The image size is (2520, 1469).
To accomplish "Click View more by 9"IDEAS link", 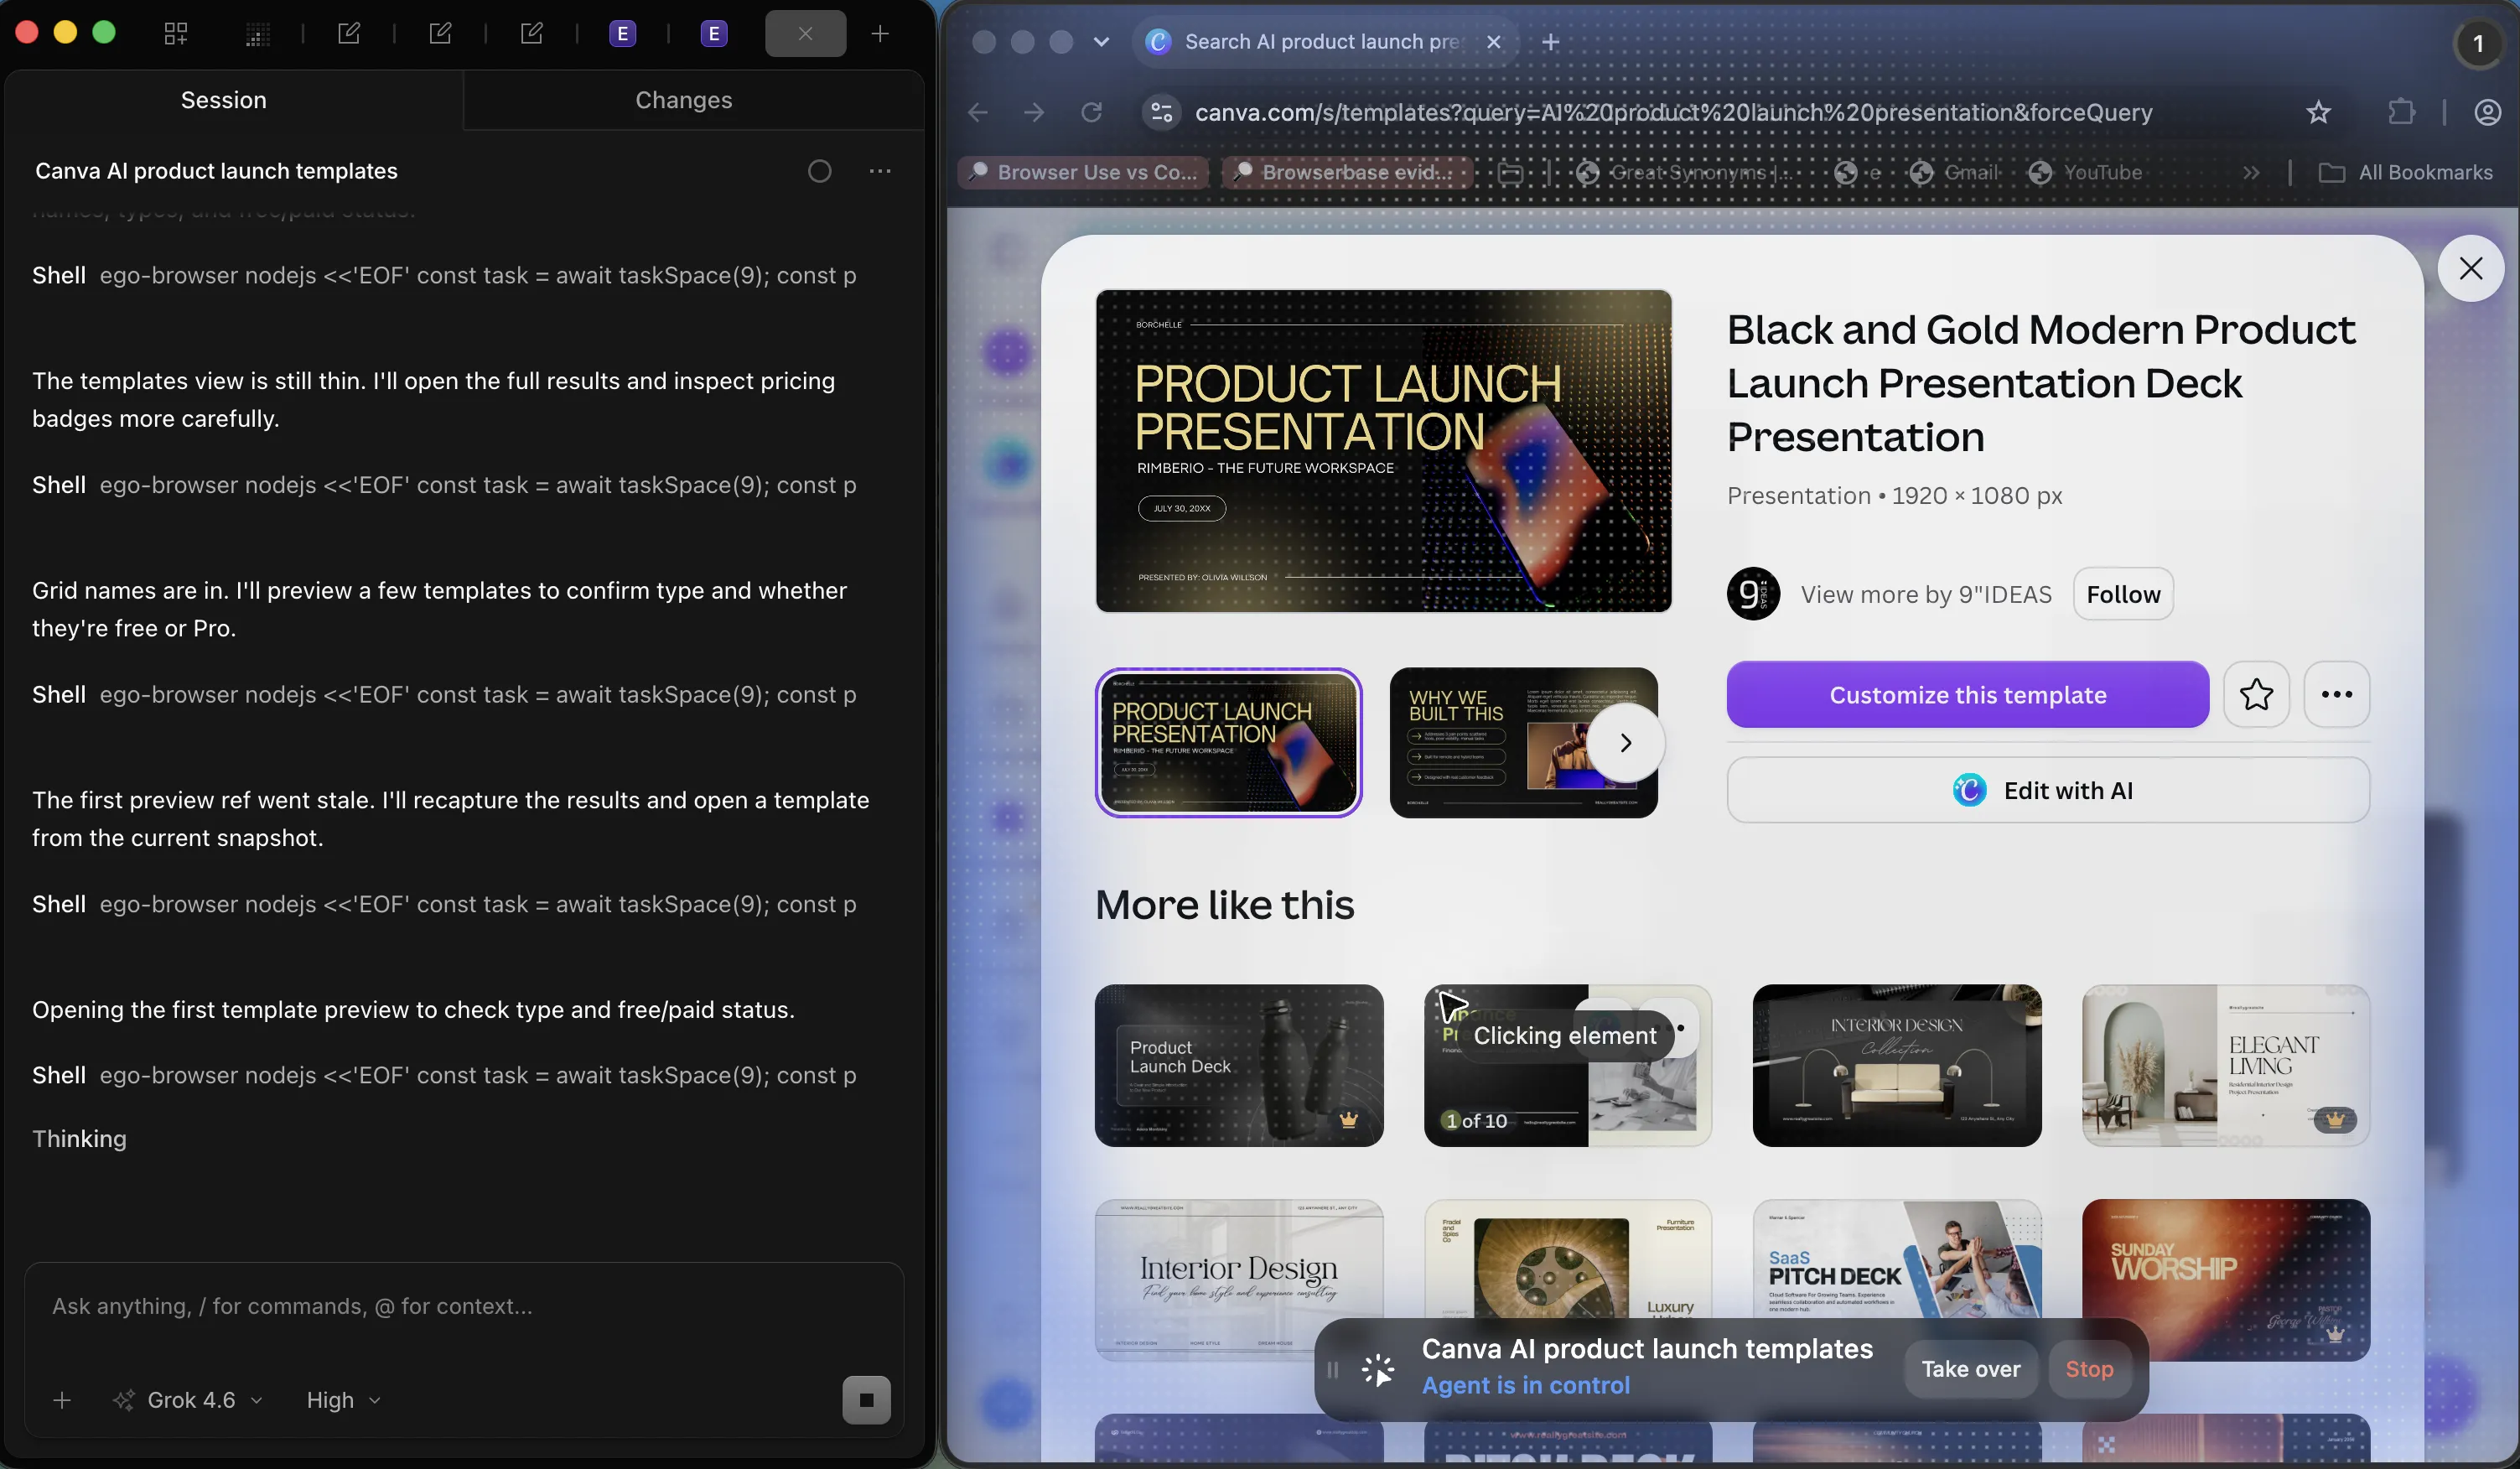I will click(1926, 594).
